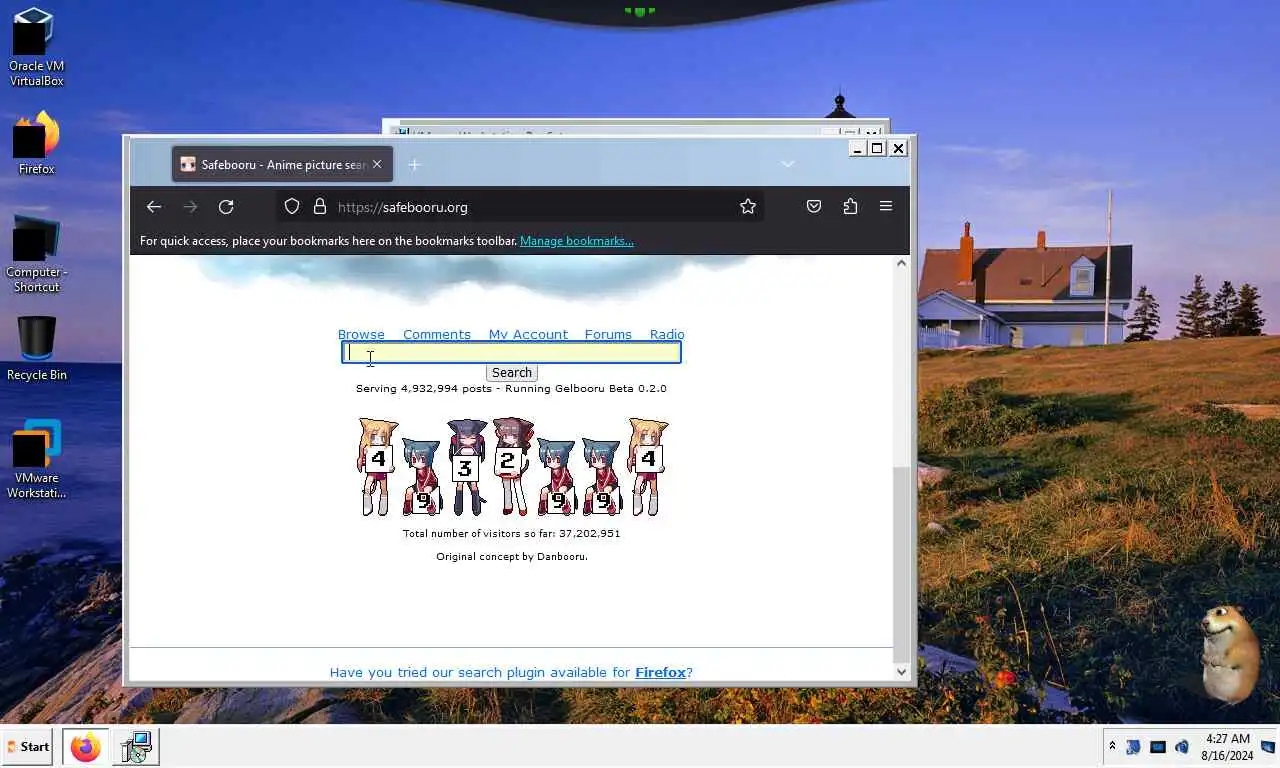Screen dimensions: 1280x768
Task: Go back with the browser back arrow
Action: coord(153,207)
